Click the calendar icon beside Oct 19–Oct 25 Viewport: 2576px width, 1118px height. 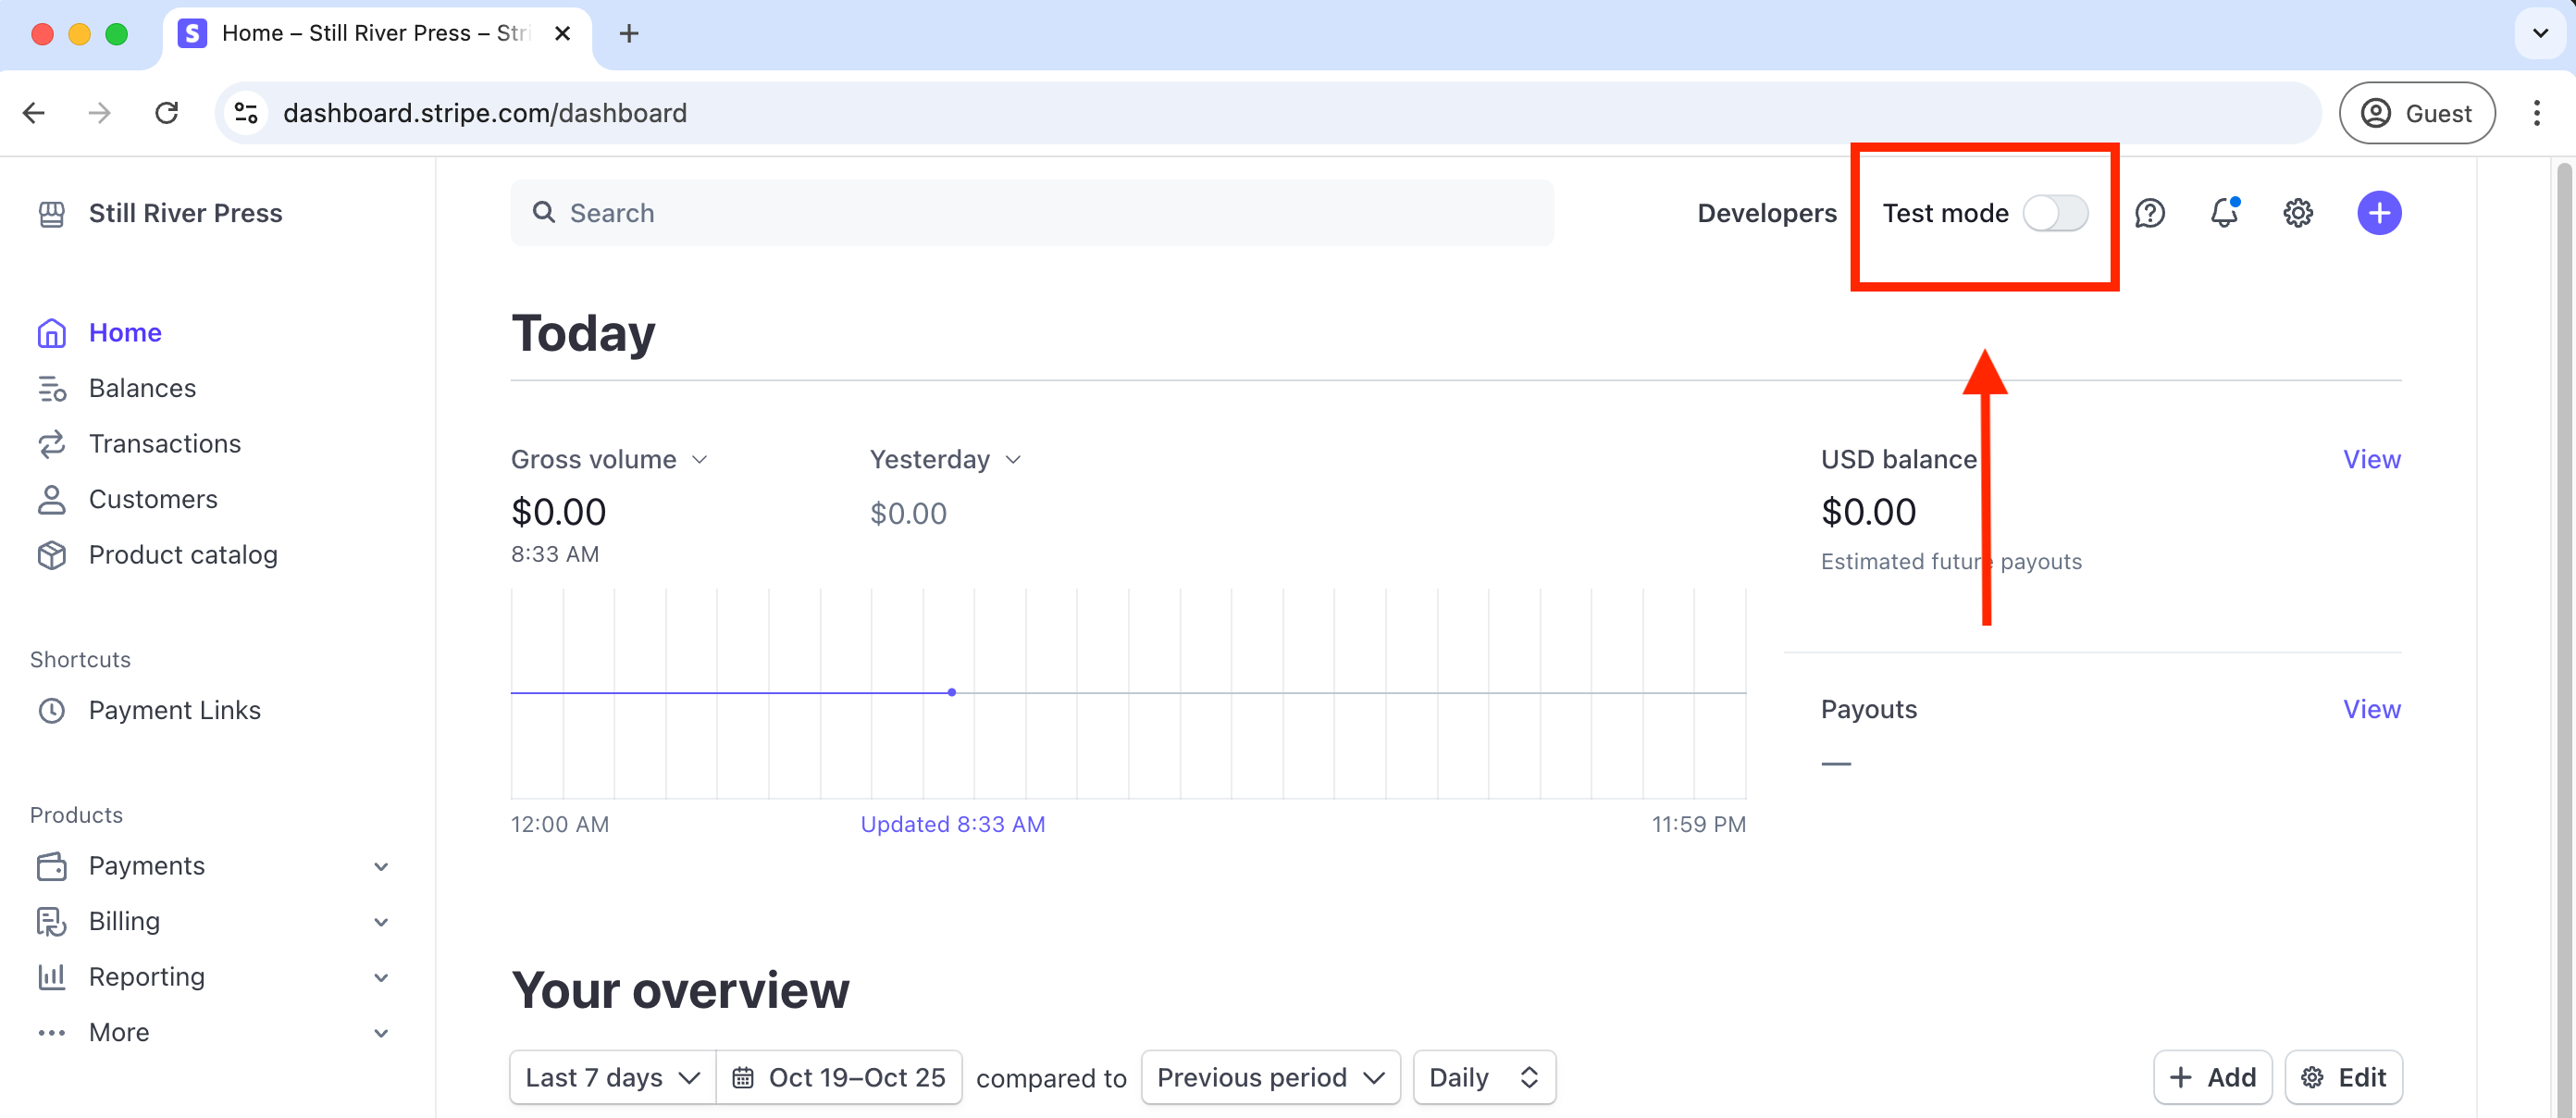point(743,1077)
